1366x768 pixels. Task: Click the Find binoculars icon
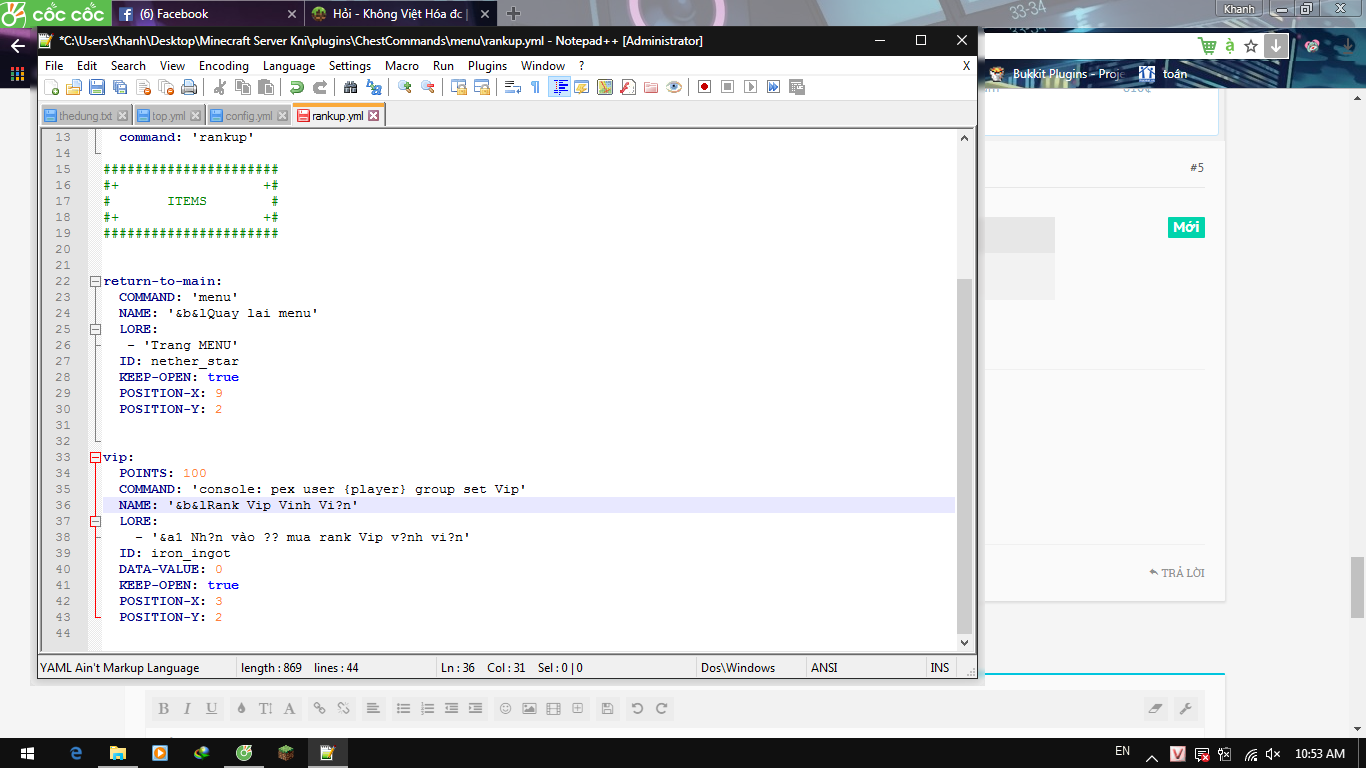coord(350,87)
